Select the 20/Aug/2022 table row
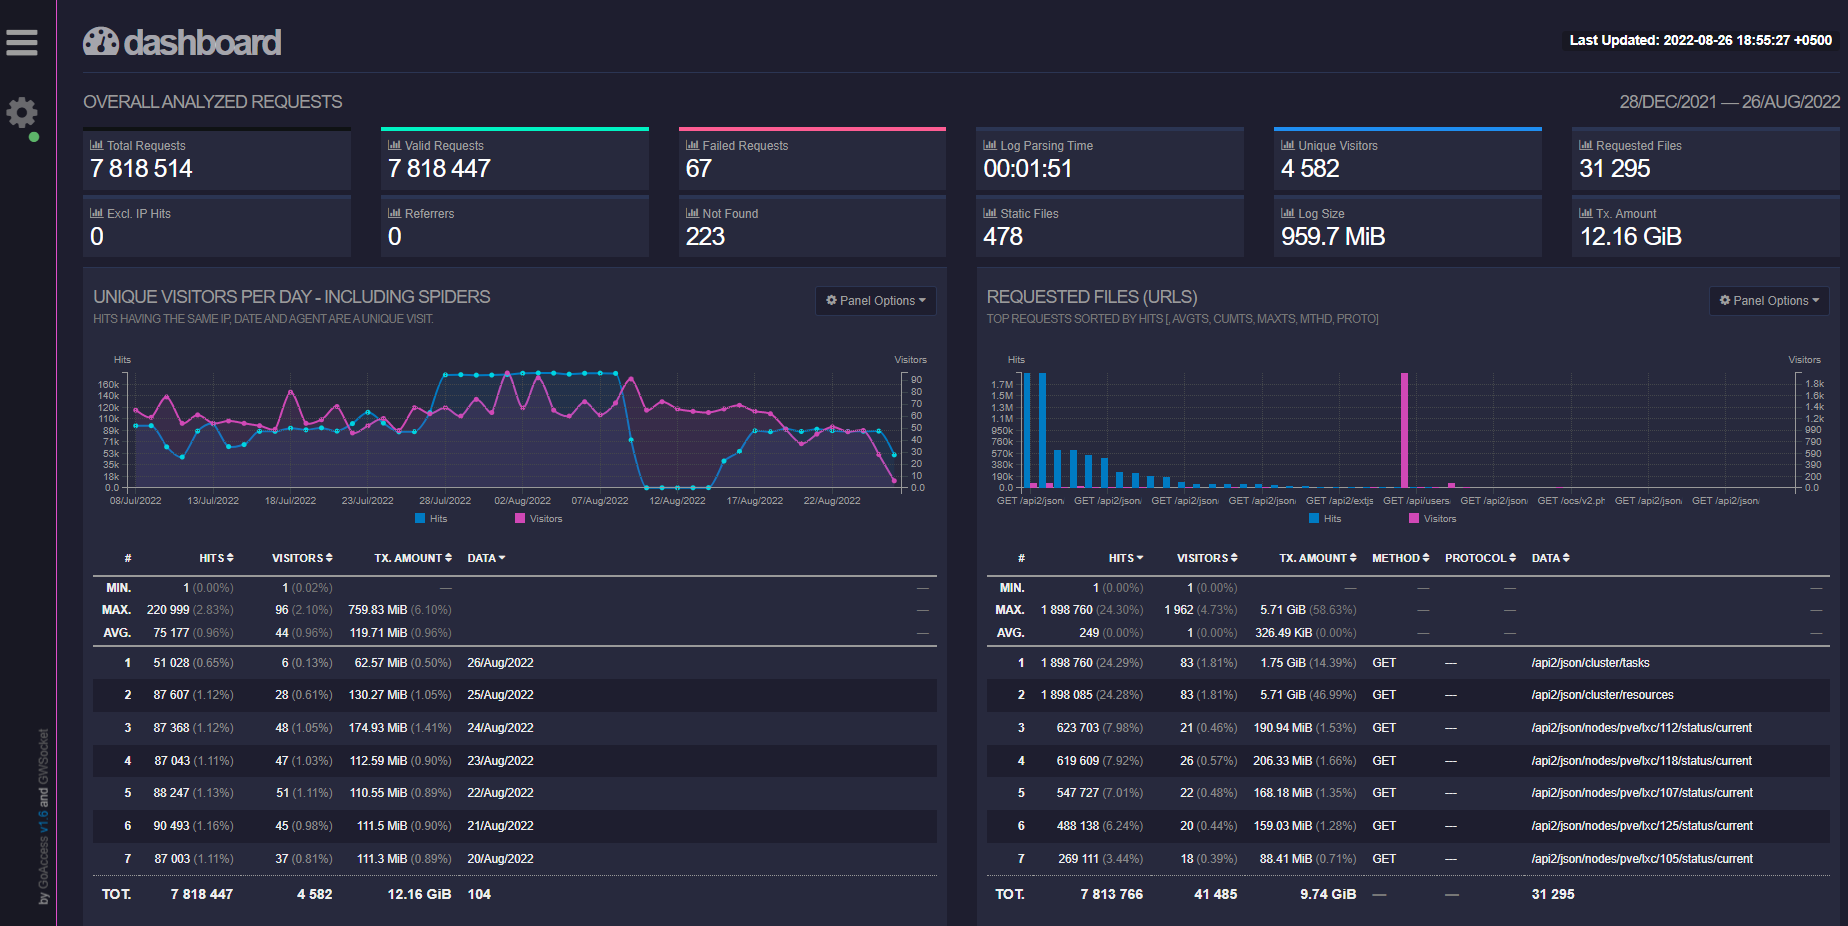This screenshot has width=1848, height=926. 515,859
